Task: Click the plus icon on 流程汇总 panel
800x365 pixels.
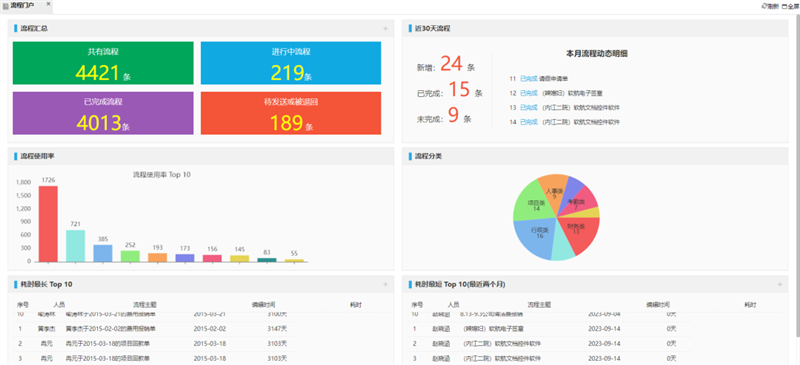Action: tap(385, 29)
